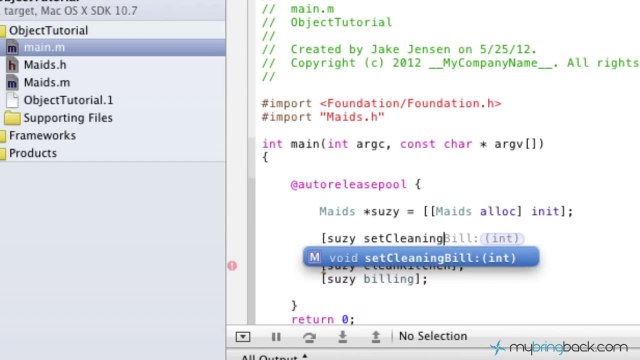
Task: Click the Step Into debug button
Action: [342, 337]
